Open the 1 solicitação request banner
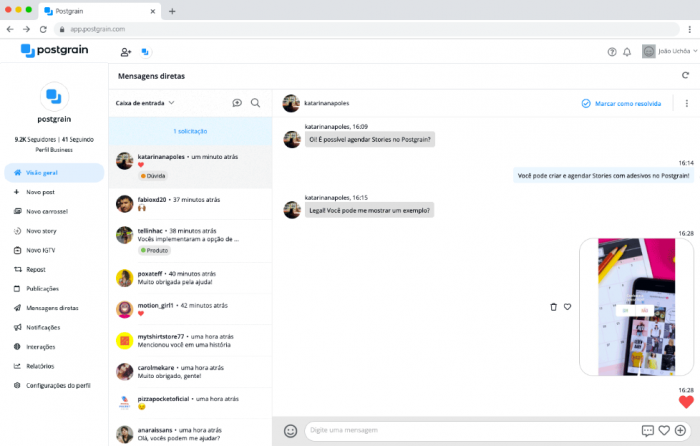The image size is (700, 446). click(x=190, y=131)
